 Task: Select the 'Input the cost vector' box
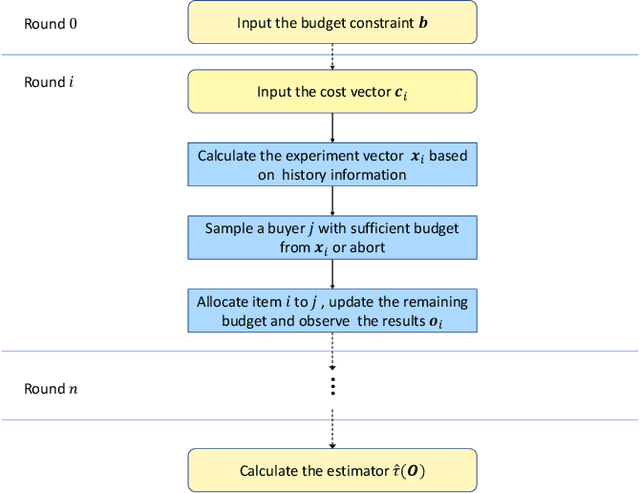(332, 92)
